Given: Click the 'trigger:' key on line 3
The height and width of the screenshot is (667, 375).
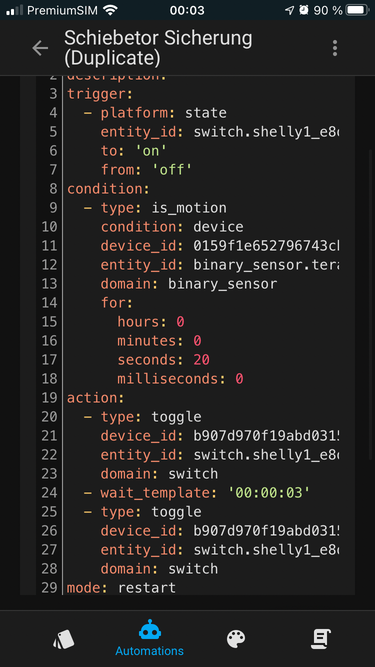Looking at the screenshot, I should pos(100,94).
